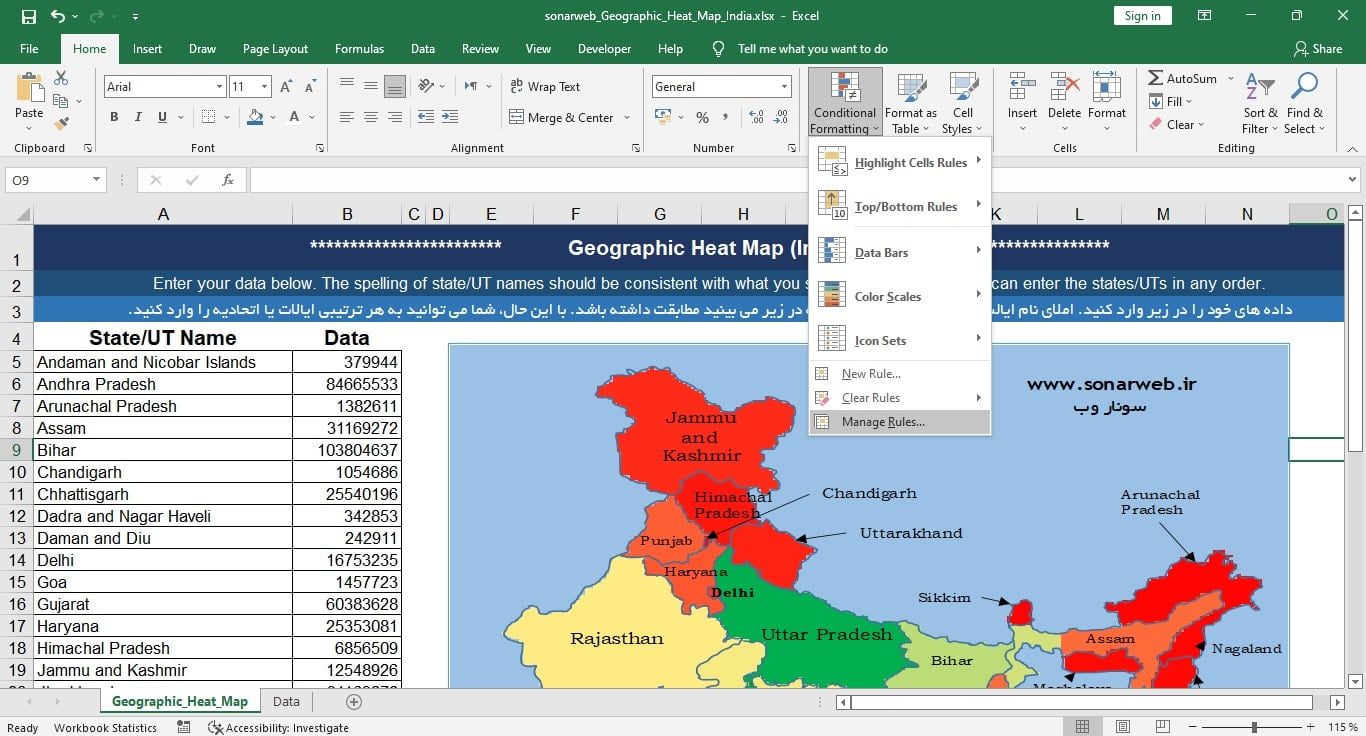The width and height of the screenshot is (1366, 736).
Task: Click the Sign in button
Action: [1142, 16]
